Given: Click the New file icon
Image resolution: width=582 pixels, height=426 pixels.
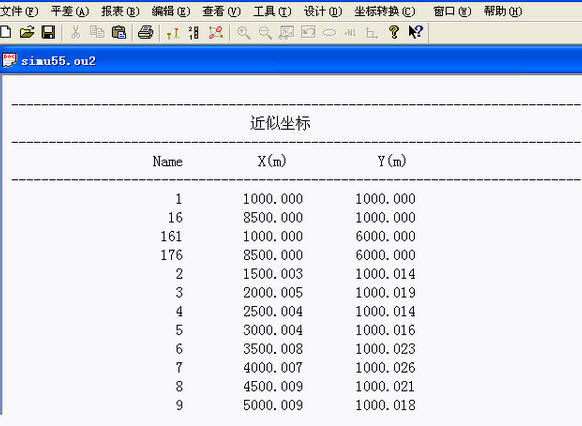Looking at the screenshot, I should tap(5, 33).
